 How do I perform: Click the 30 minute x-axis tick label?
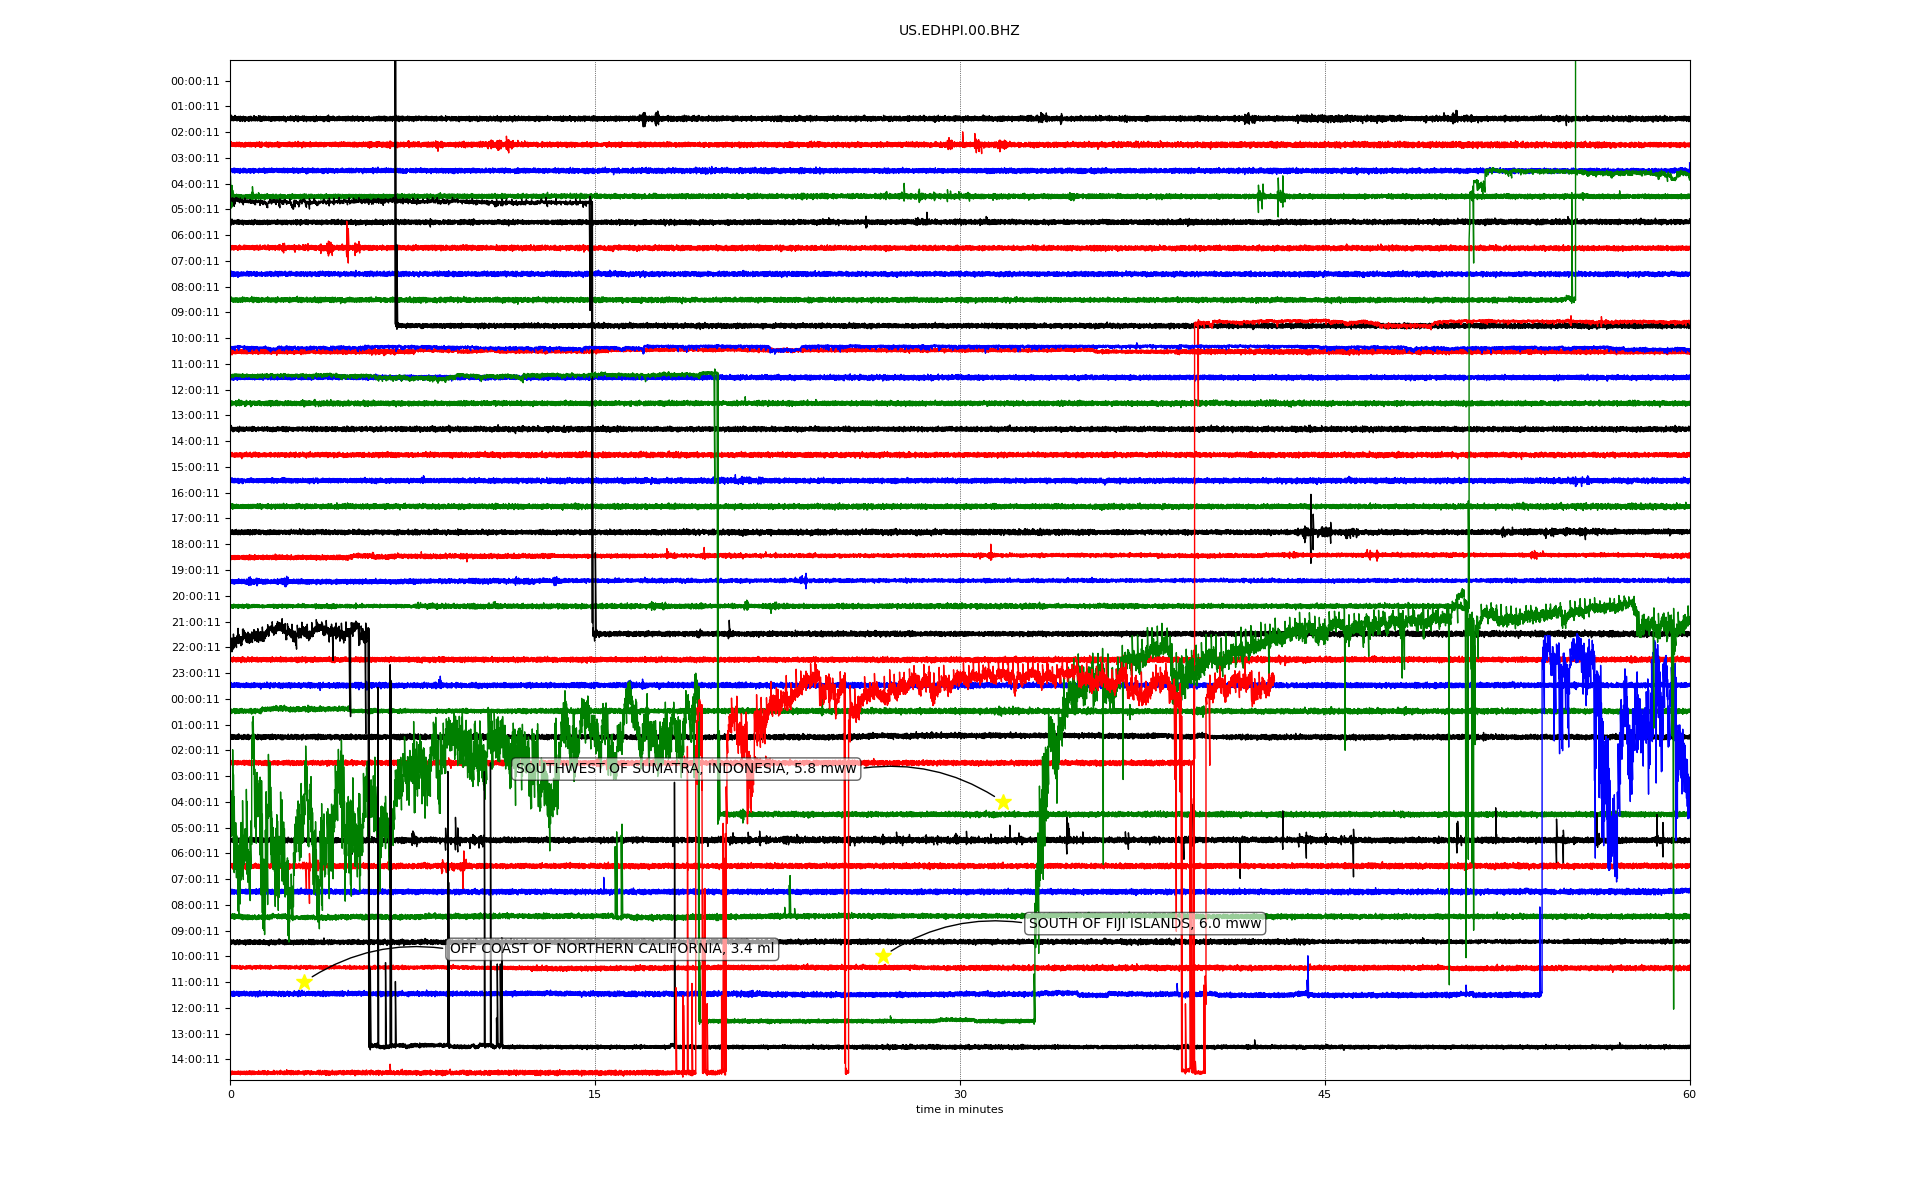[960, 1094]
